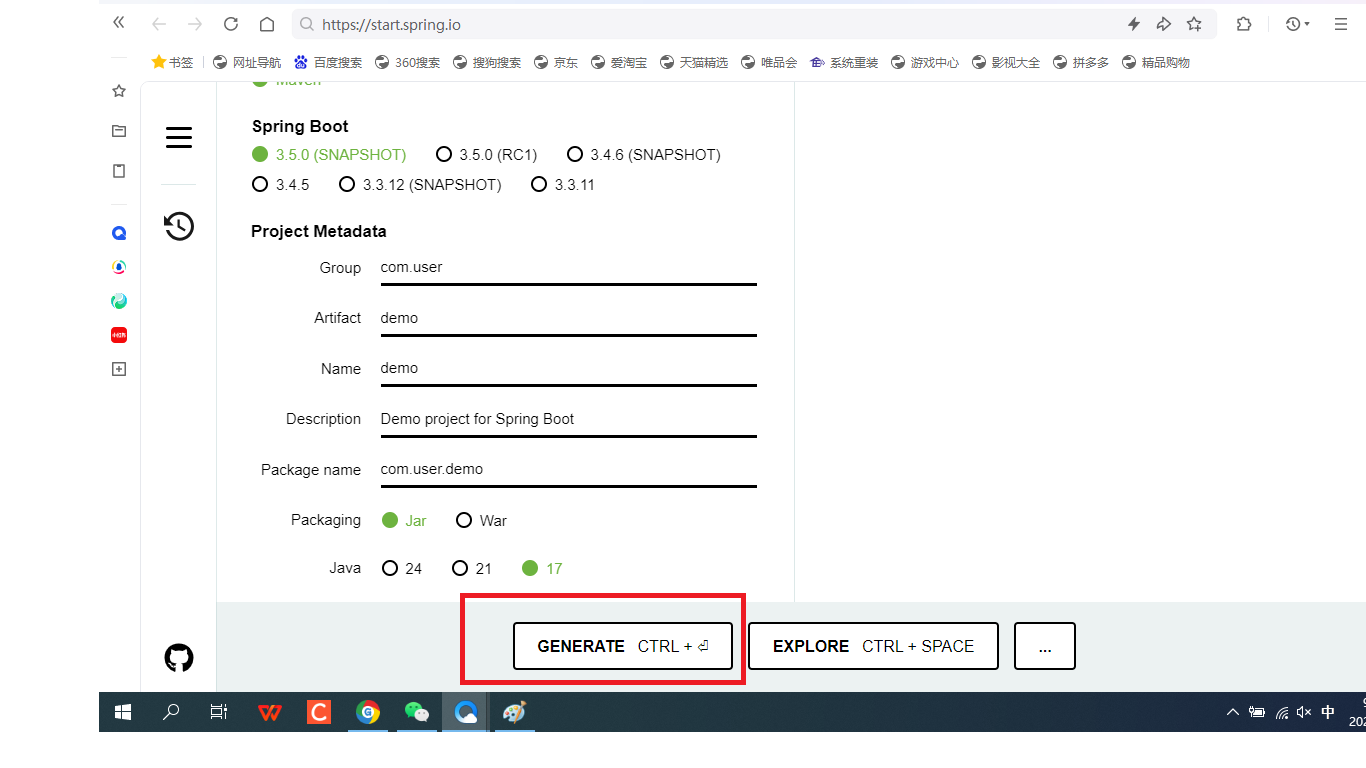Image resolution: width=1366 pixels, height=768 pixels.
Task: Select Spring Boot 3.3.12 (SNAPSHOT)
Action: click(x=420, y=184)
